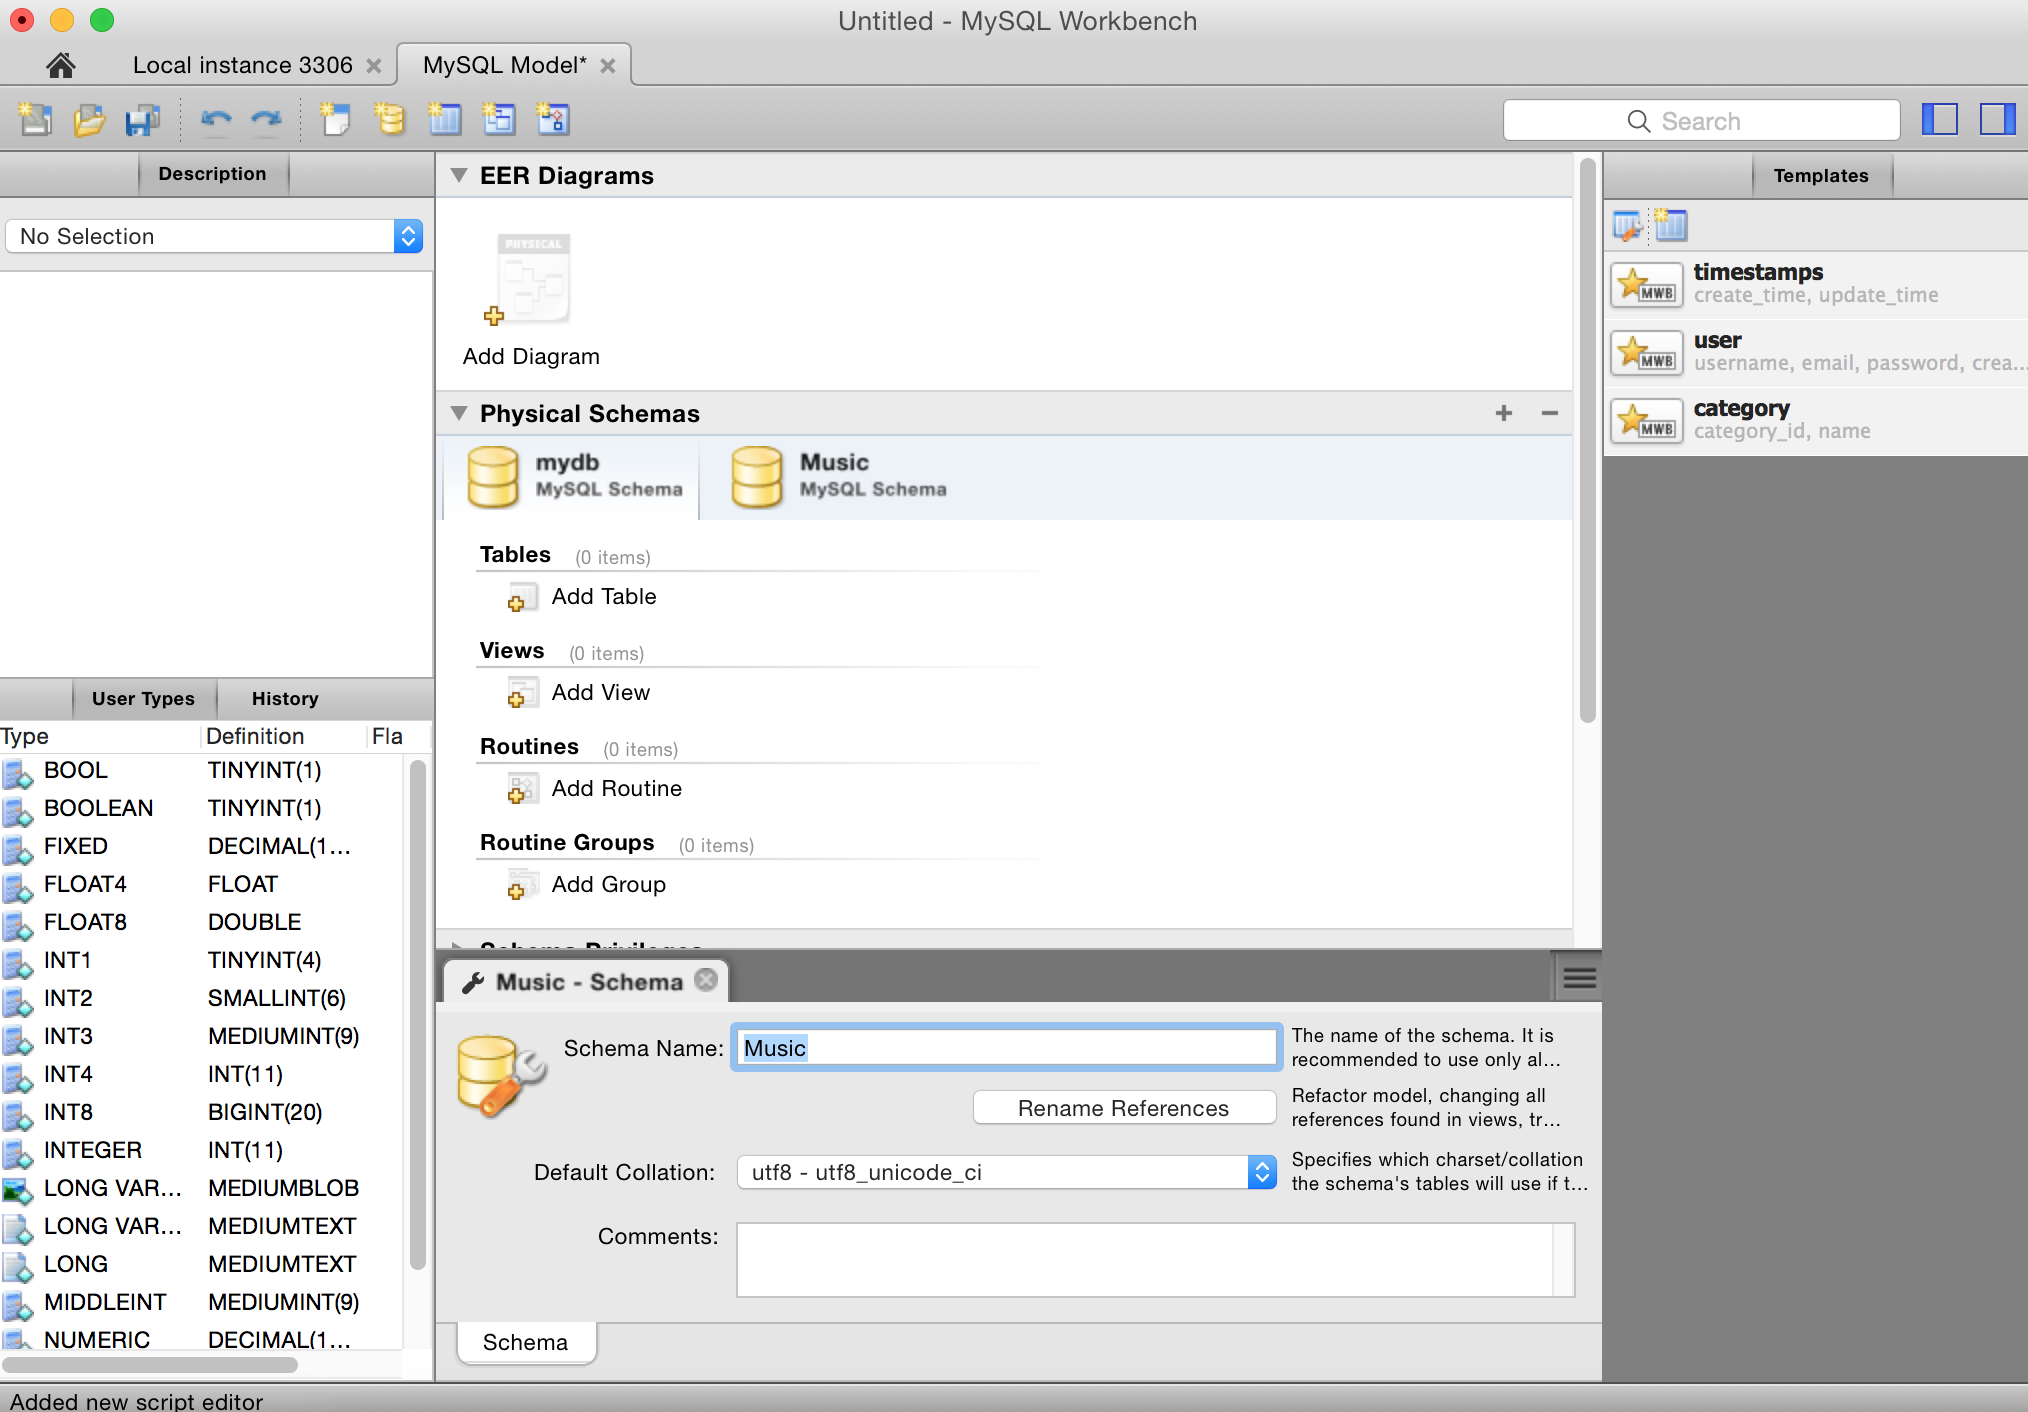
Task: Expand the Physical Schemas section
Action: point(458,413)
